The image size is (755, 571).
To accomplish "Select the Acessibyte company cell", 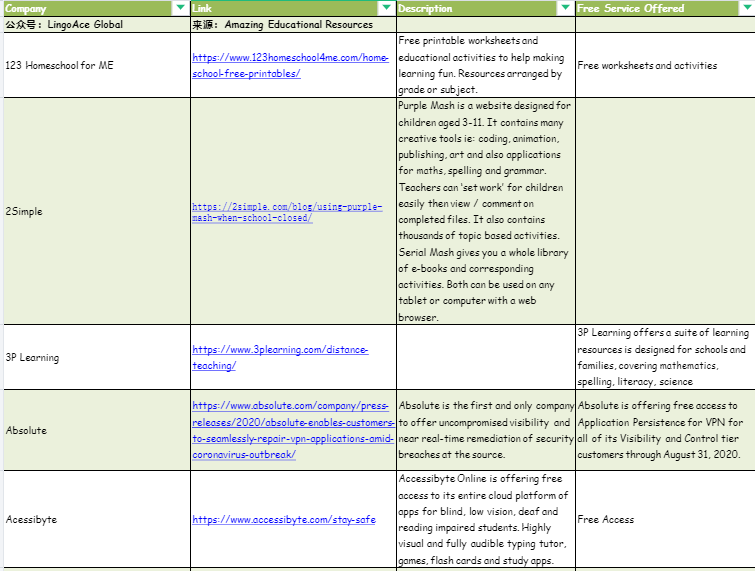I will pyautogui.click(x=97, y=519).
